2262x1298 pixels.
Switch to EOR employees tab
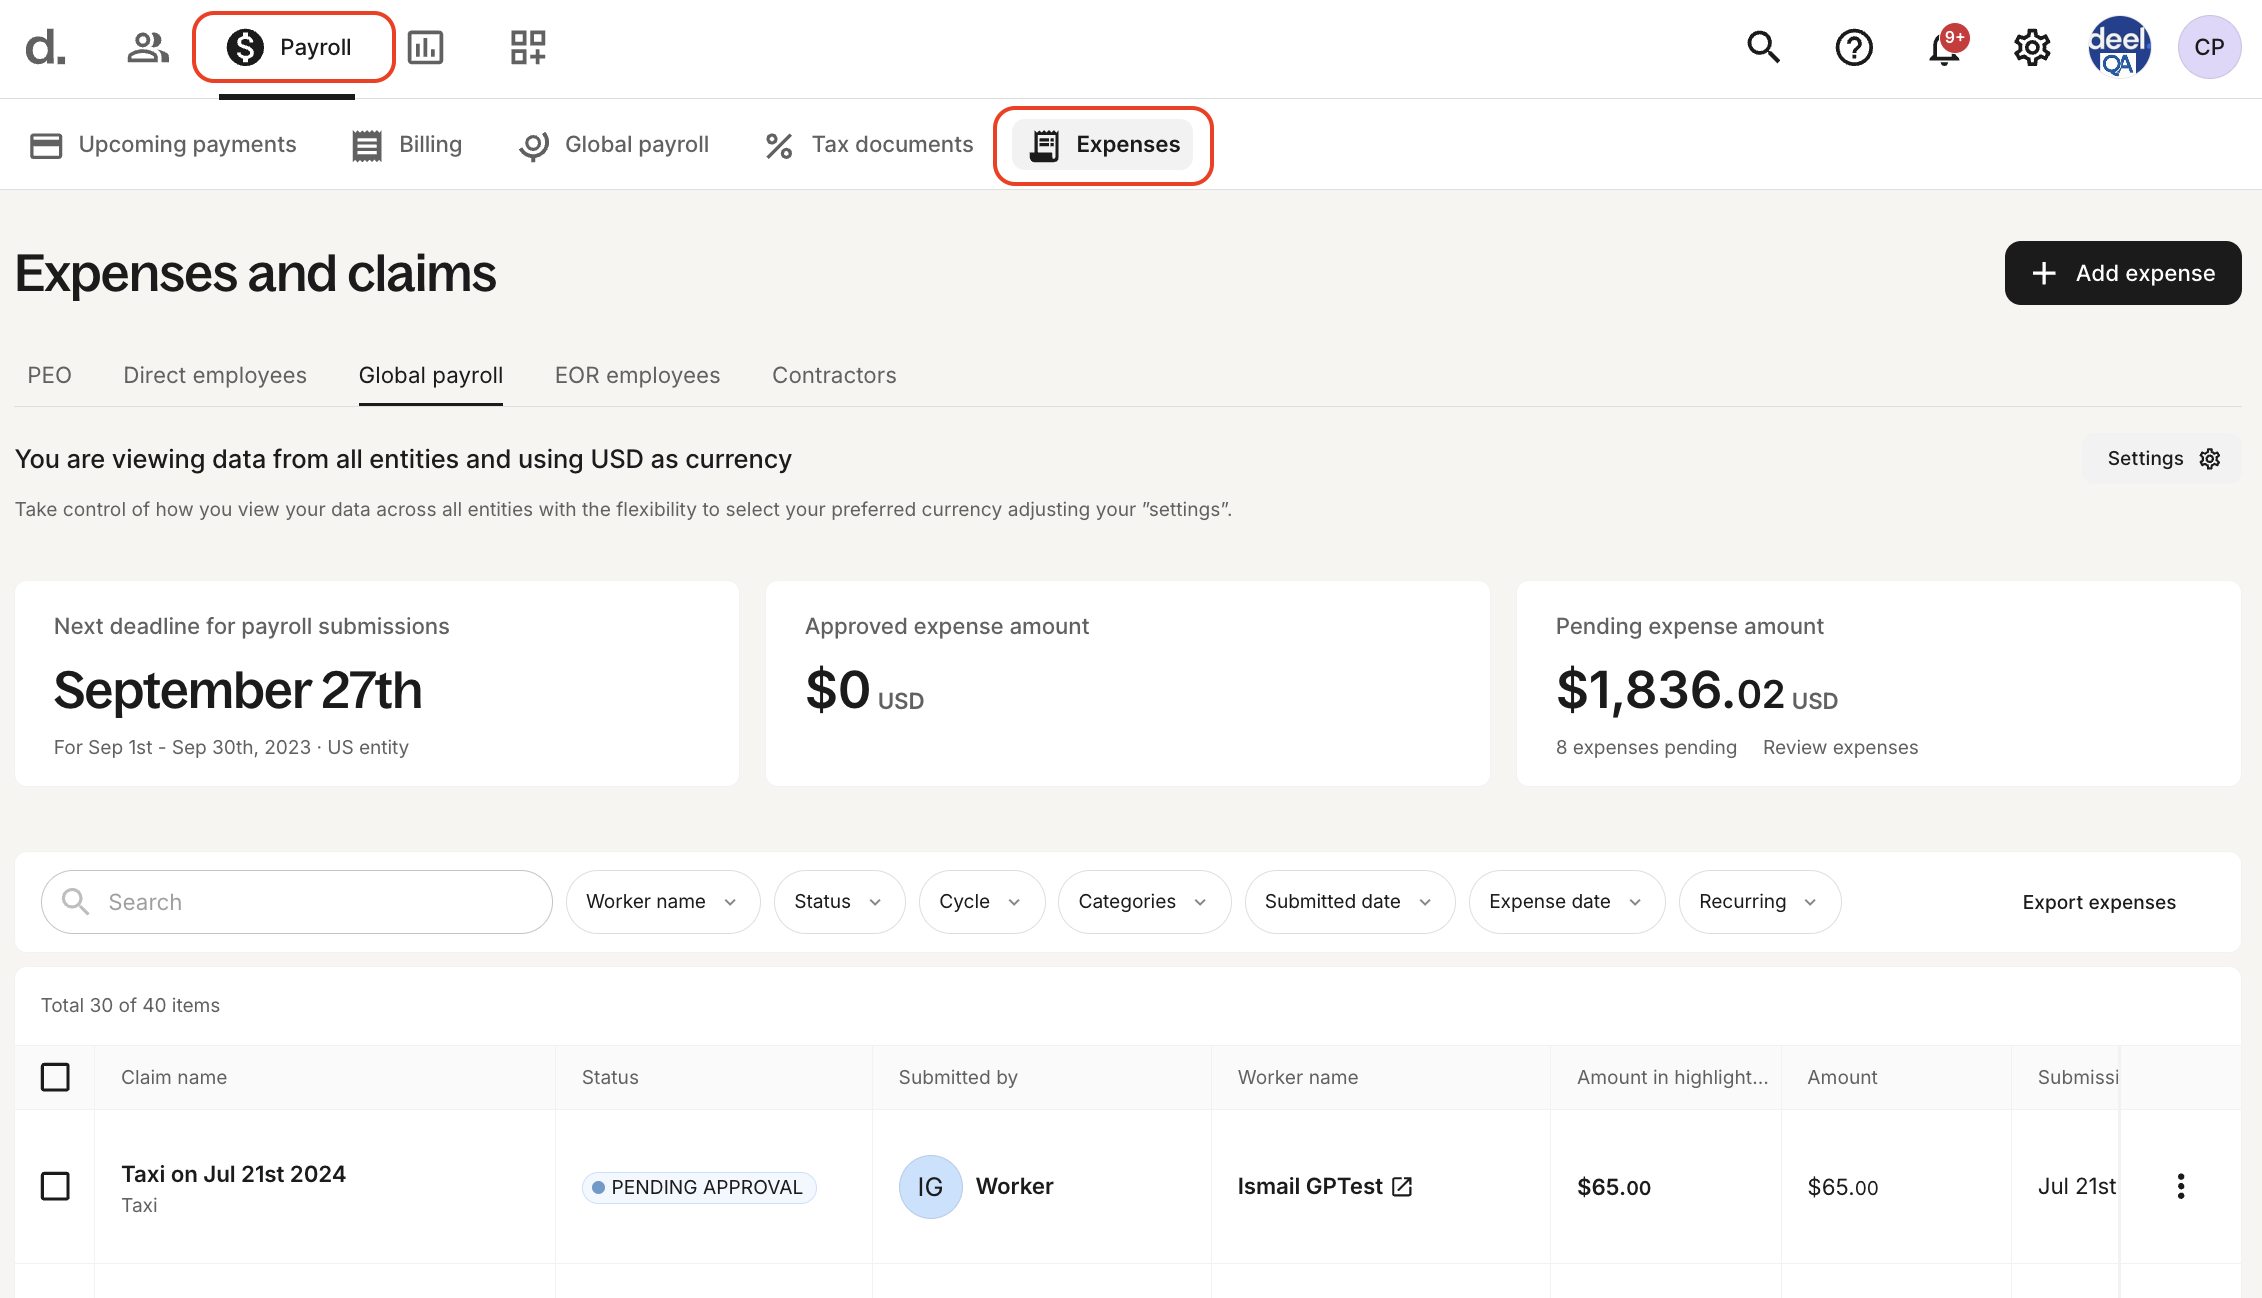[638, 375]
